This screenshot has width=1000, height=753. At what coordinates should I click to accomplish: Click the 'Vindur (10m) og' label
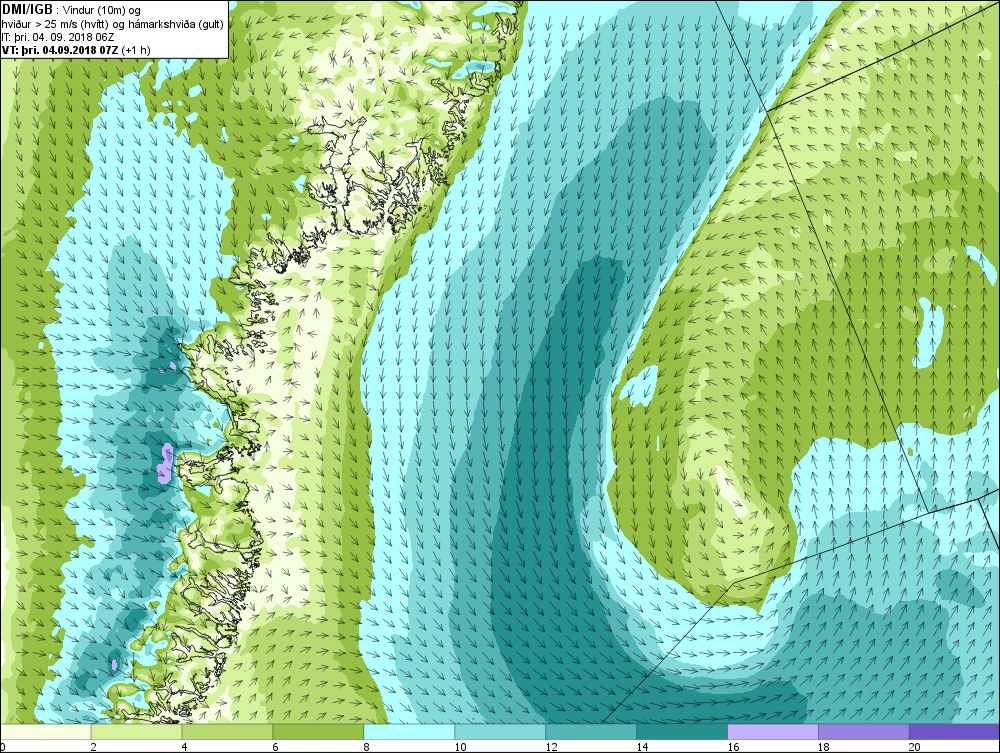click(x=101, y=10)
